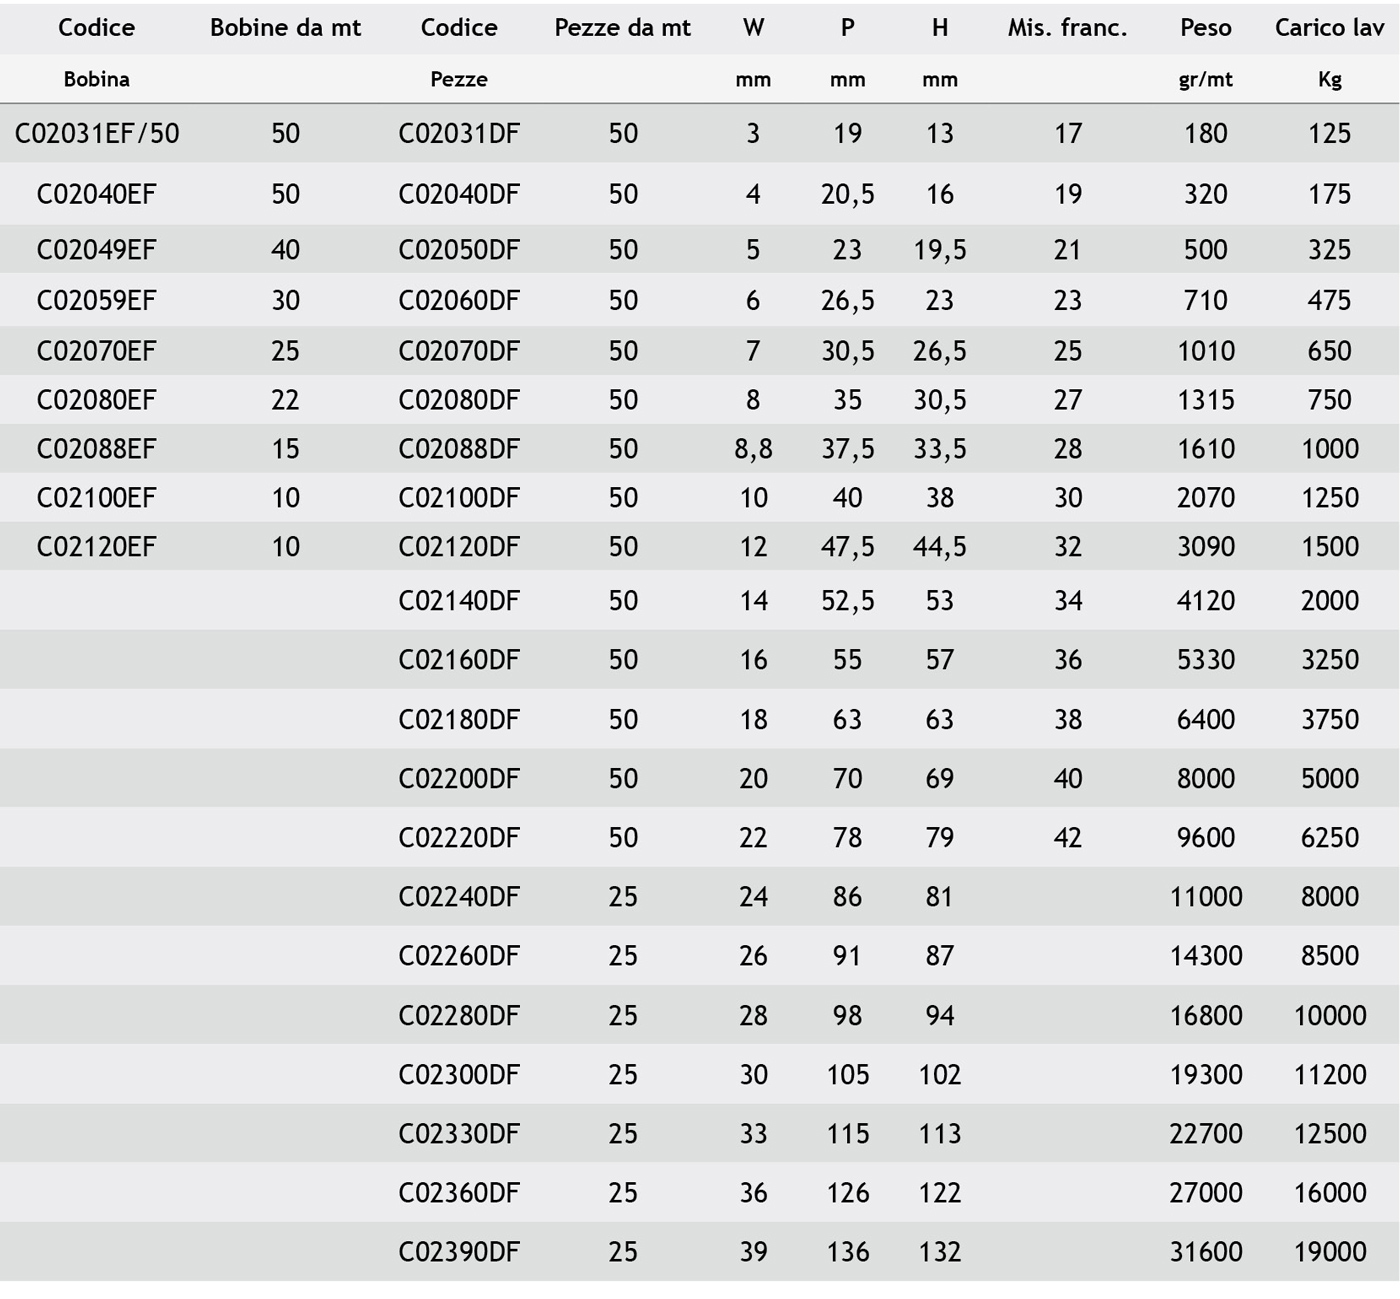Select the 31600 weight value
The image size is (1400, 1299).
(1205, 1252)
